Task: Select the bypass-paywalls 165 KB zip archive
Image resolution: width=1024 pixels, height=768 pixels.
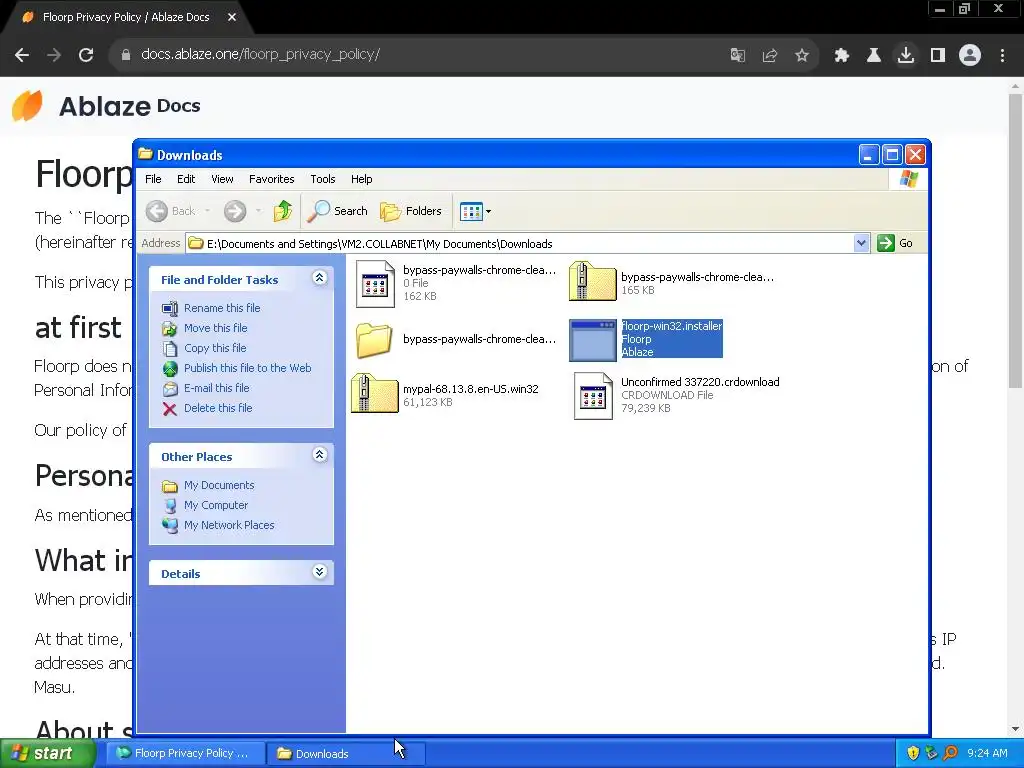Action: 671,283
